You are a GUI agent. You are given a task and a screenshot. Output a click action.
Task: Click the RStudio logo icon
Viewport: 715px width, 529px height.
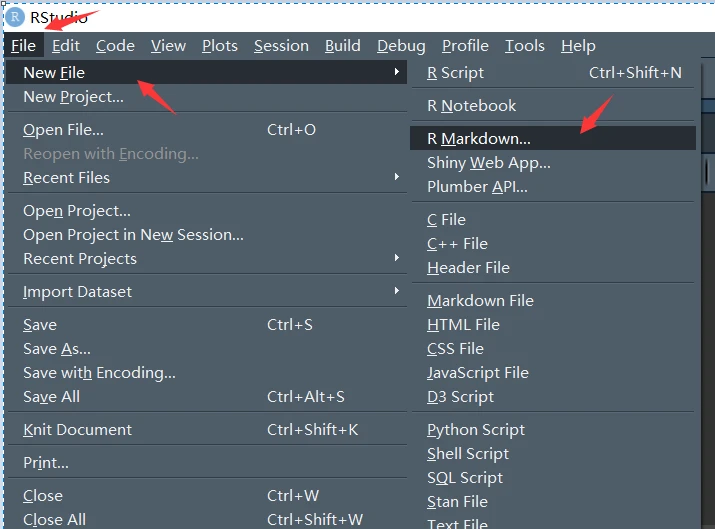[x=15, y=17]
